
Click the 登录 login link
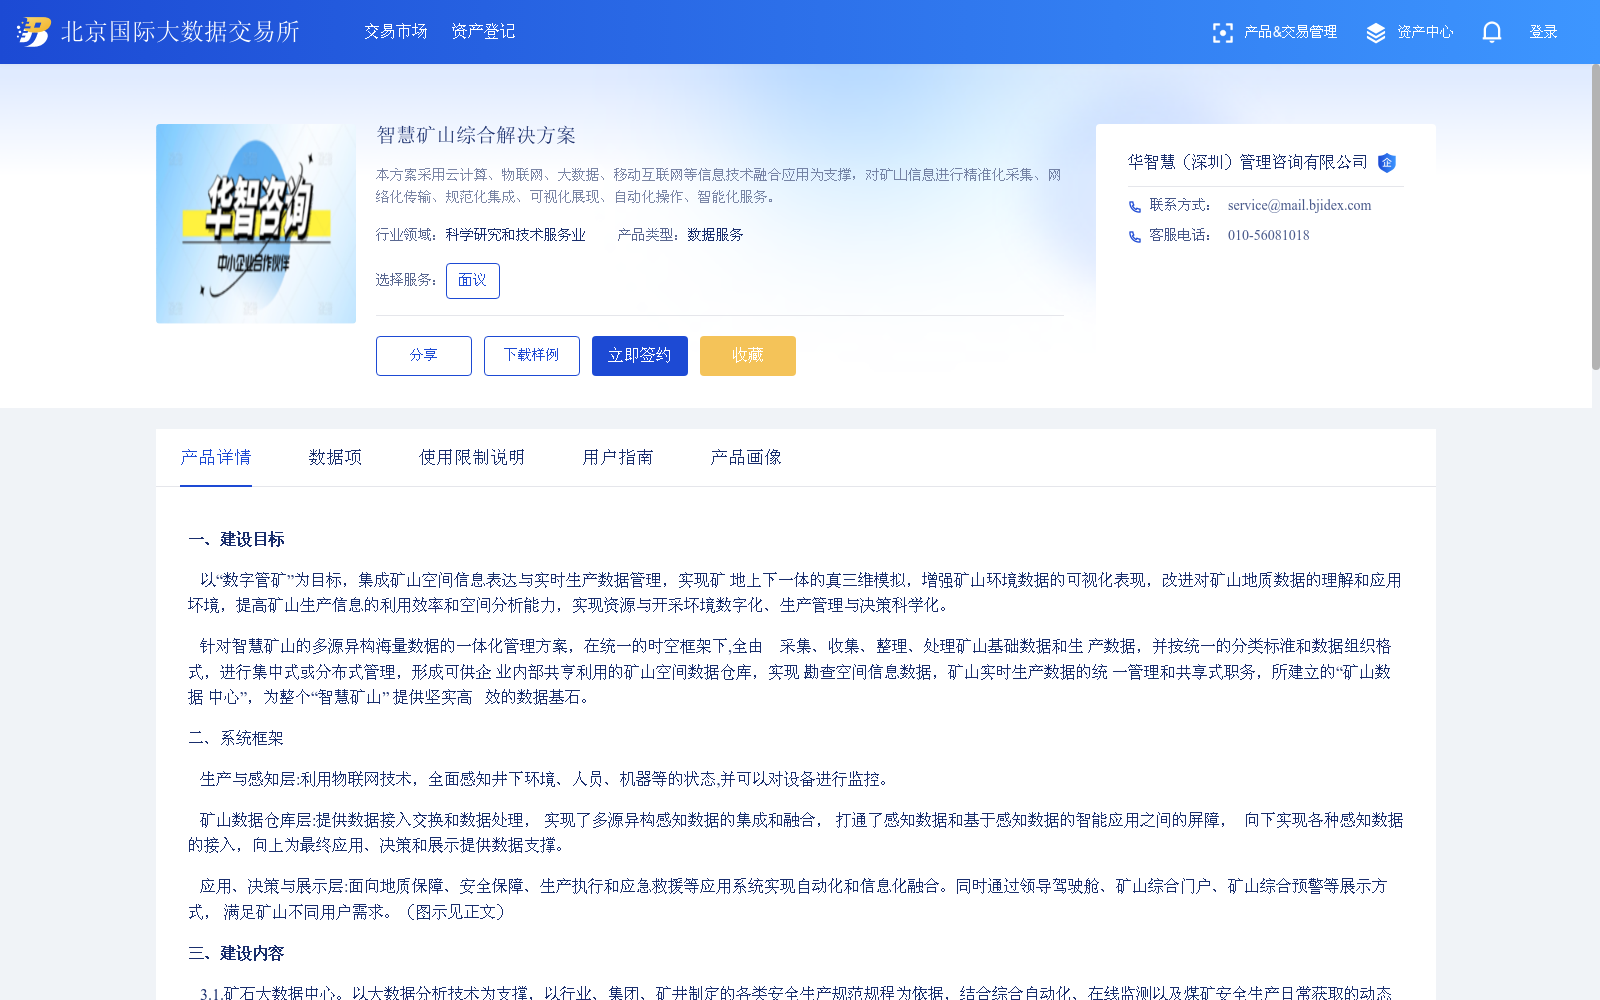1543,32
